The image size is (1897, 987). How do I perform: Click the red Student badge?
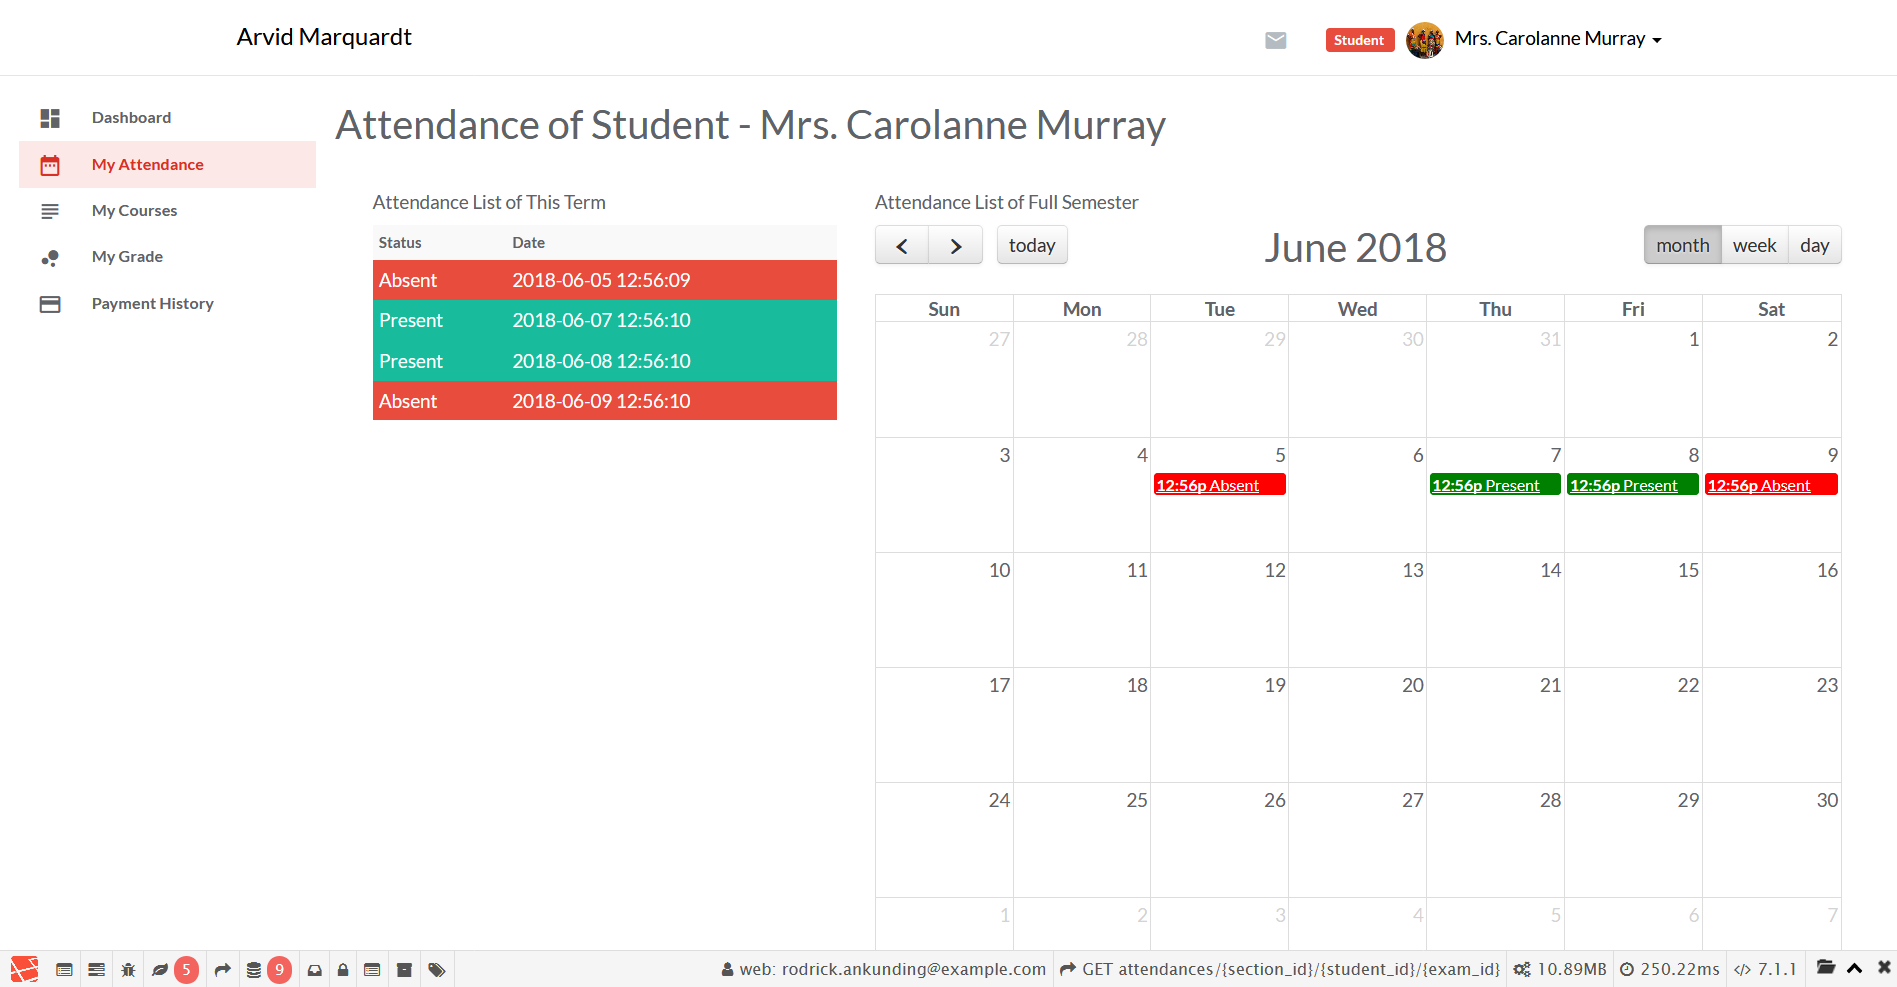1359,40
